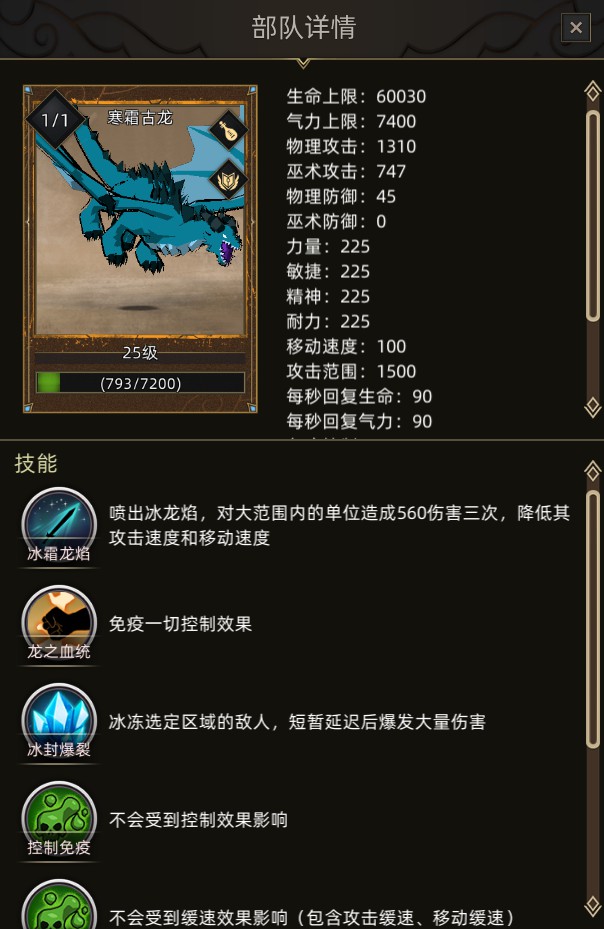Click the stats list scroll-down arrow
This screenshot has width=604, height=929.
(x=592, y=407)
